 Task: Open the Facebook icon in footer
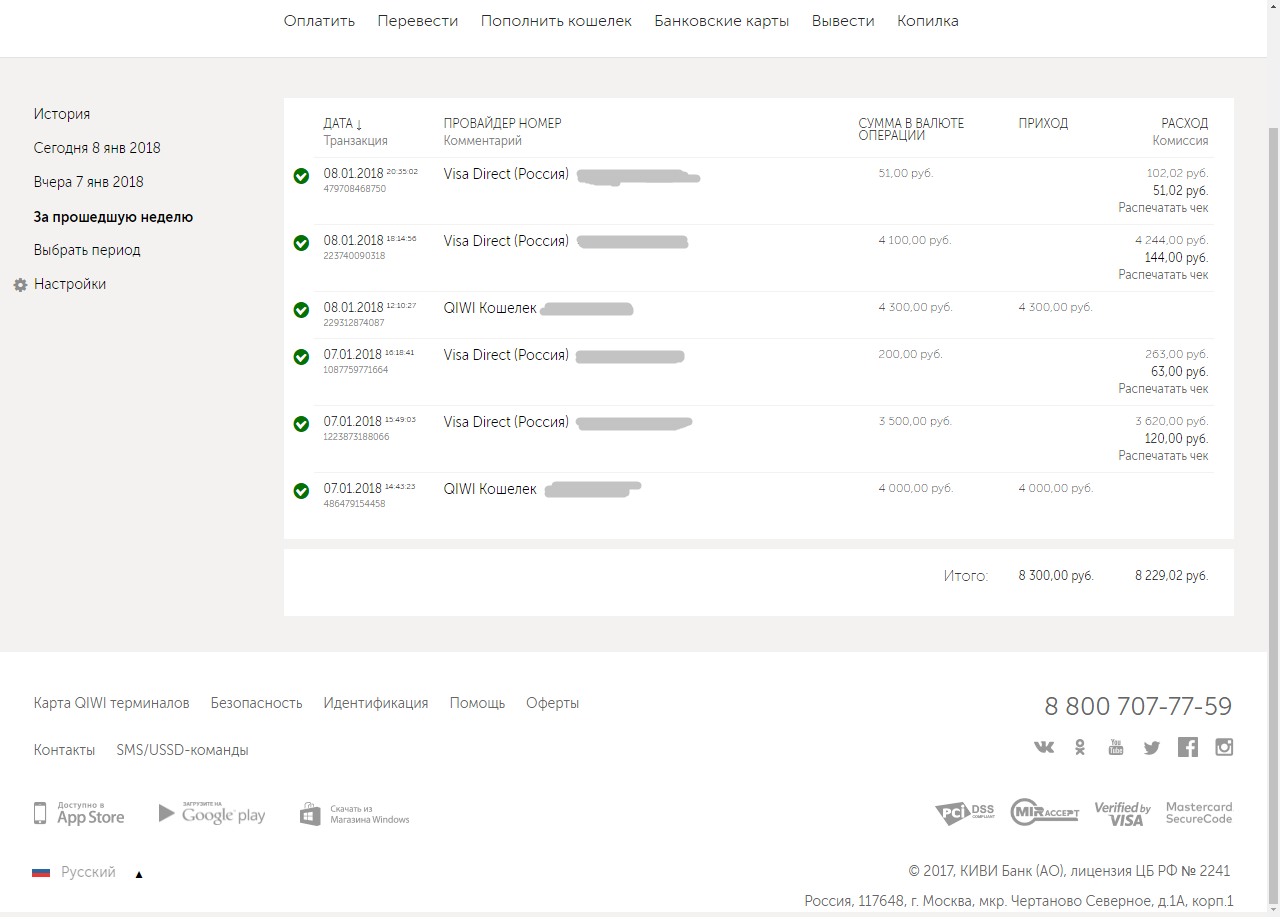click(1188, 747)
